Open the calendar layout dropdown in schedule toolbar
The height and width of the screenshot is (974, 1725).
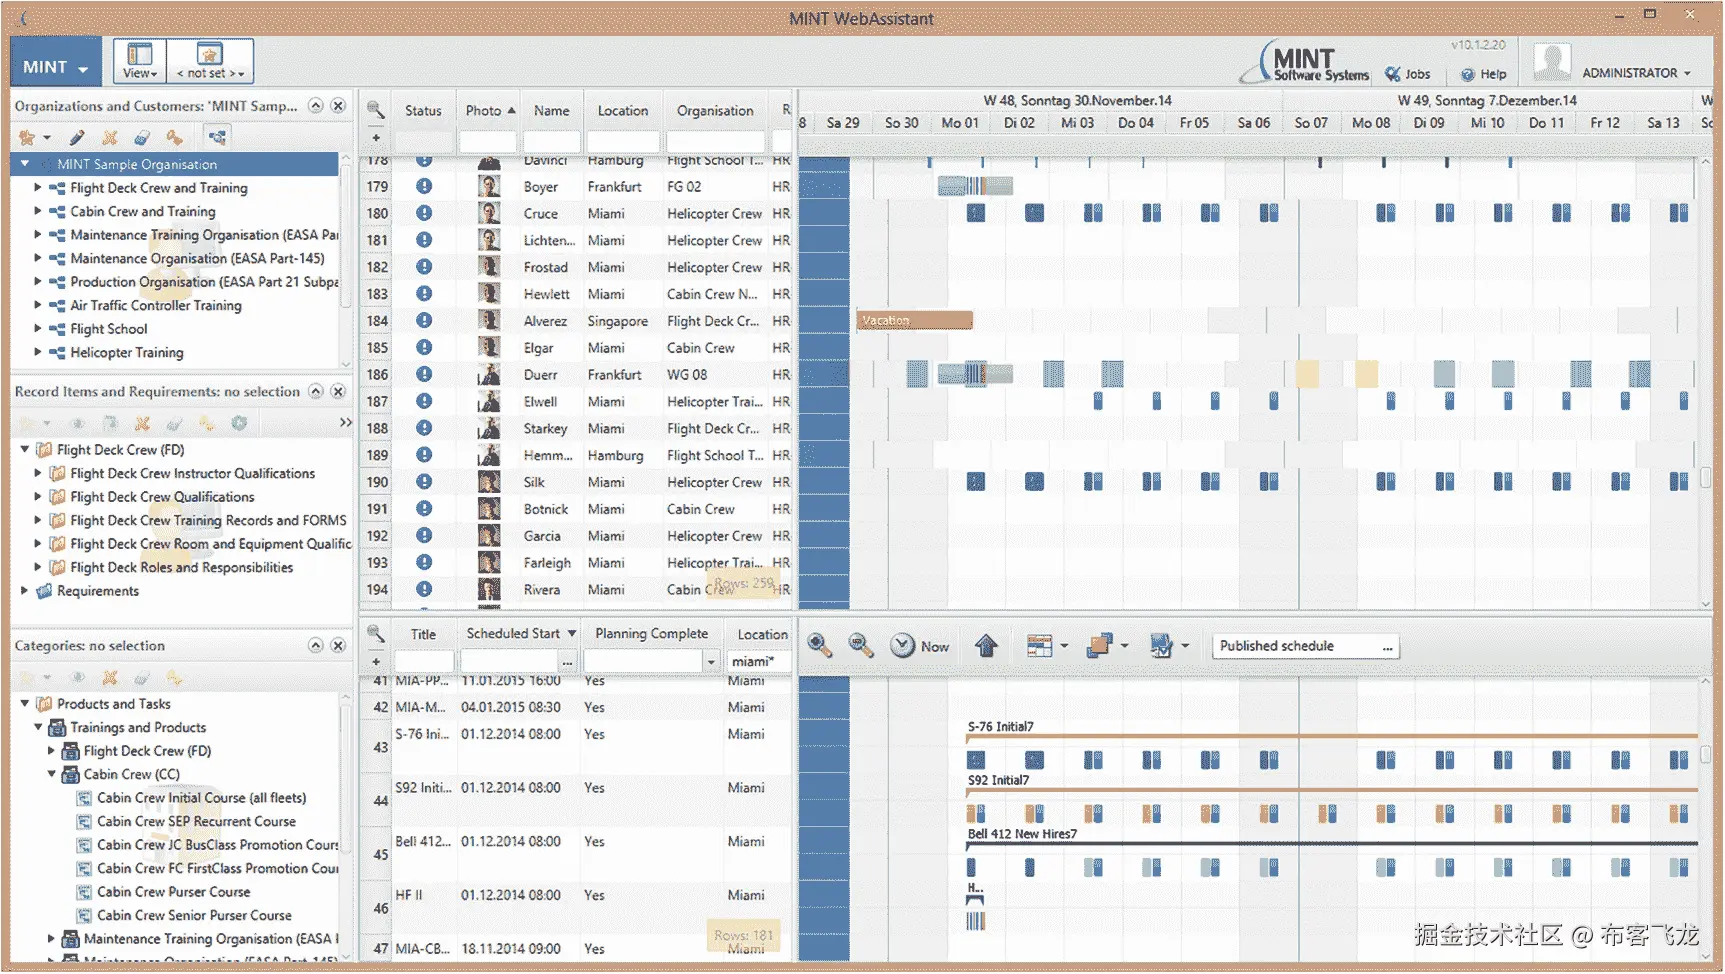click(x=1047, y=646)
